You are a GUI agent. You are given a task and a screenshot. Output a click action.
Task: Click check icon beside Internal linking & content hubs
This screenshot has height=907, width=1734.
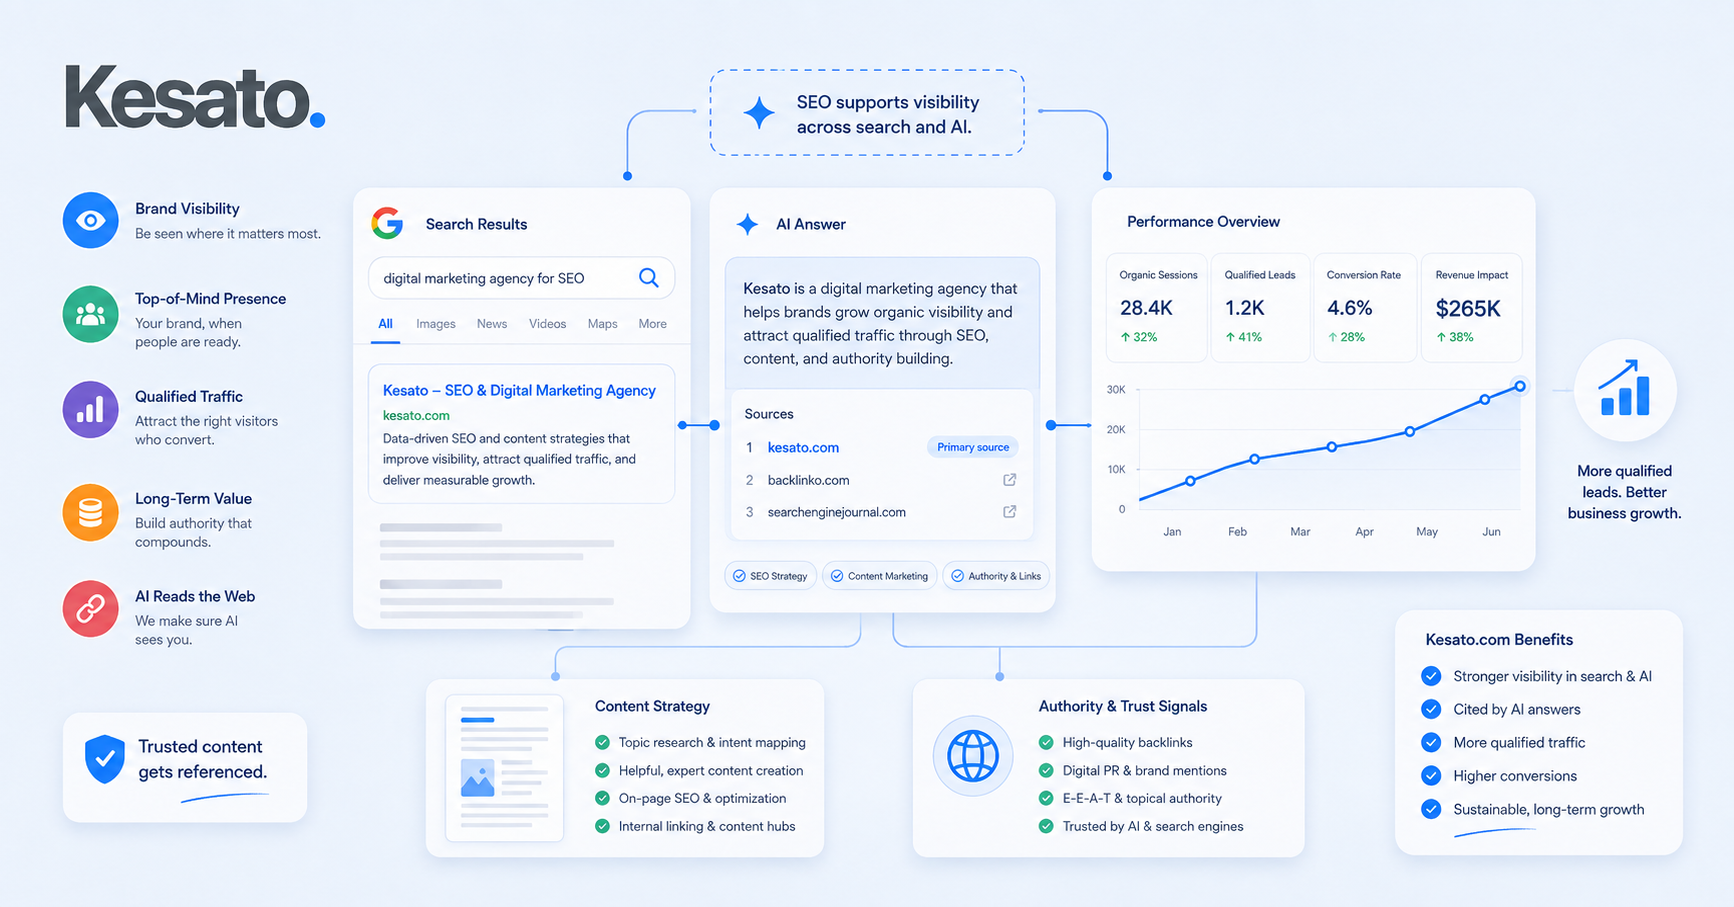602,826
